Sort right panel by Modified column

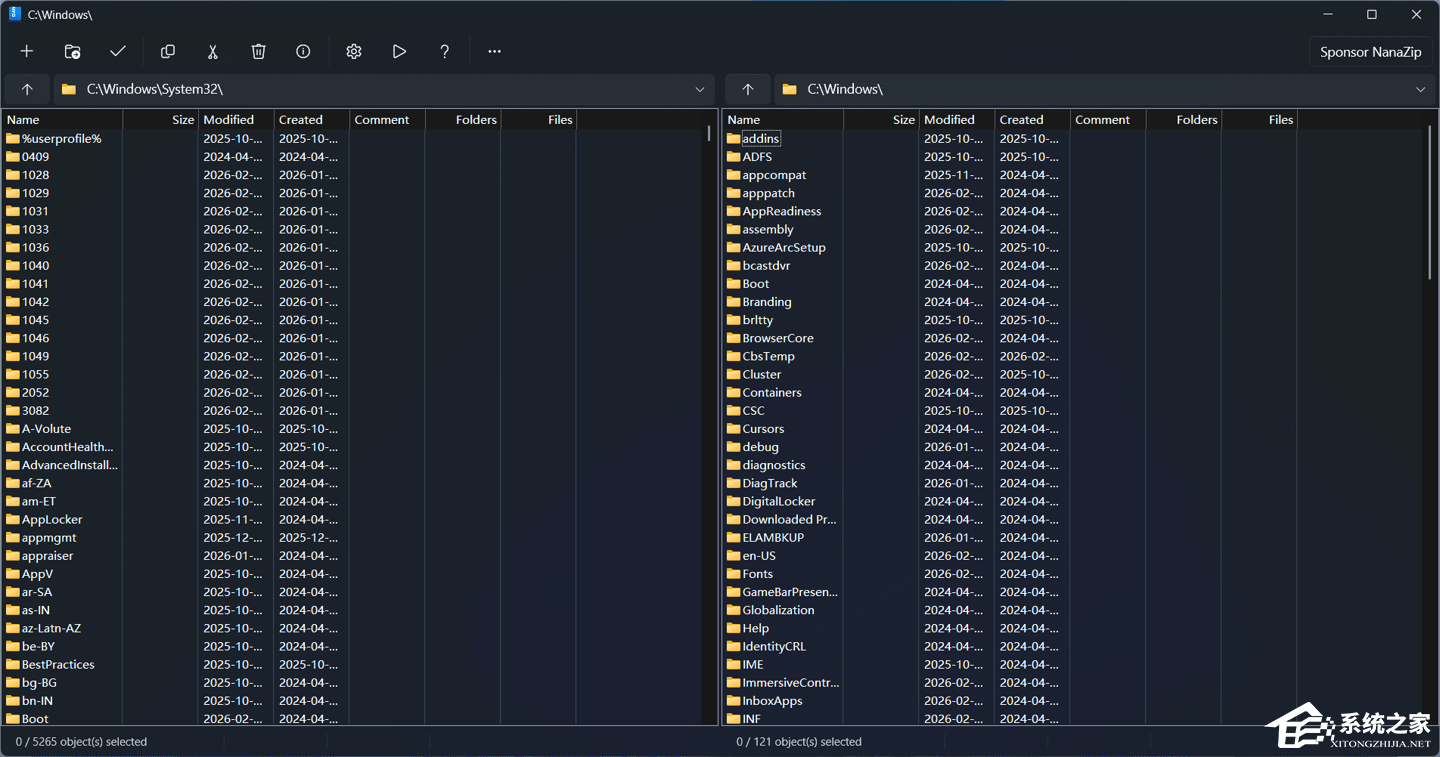(957, 119)
